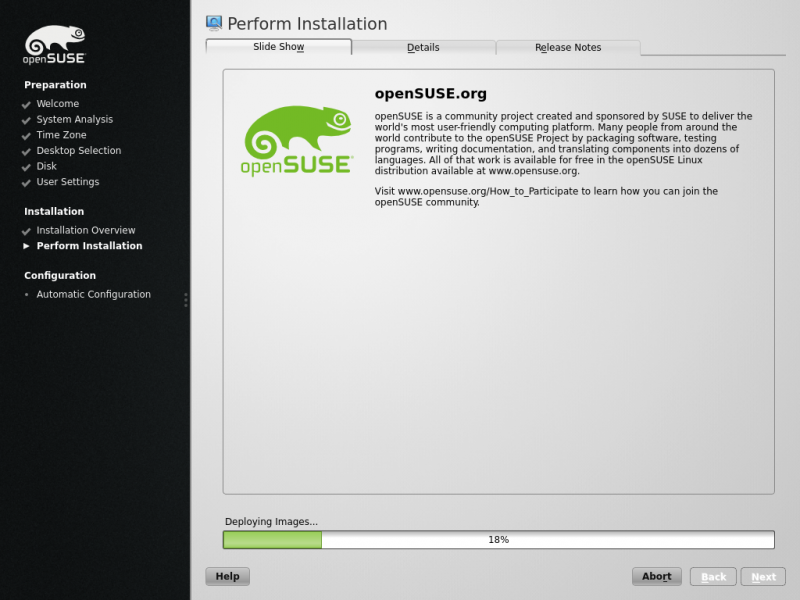Screen dimensions: 800x600
Task: Abort the installation
Action: click(657, 576)
